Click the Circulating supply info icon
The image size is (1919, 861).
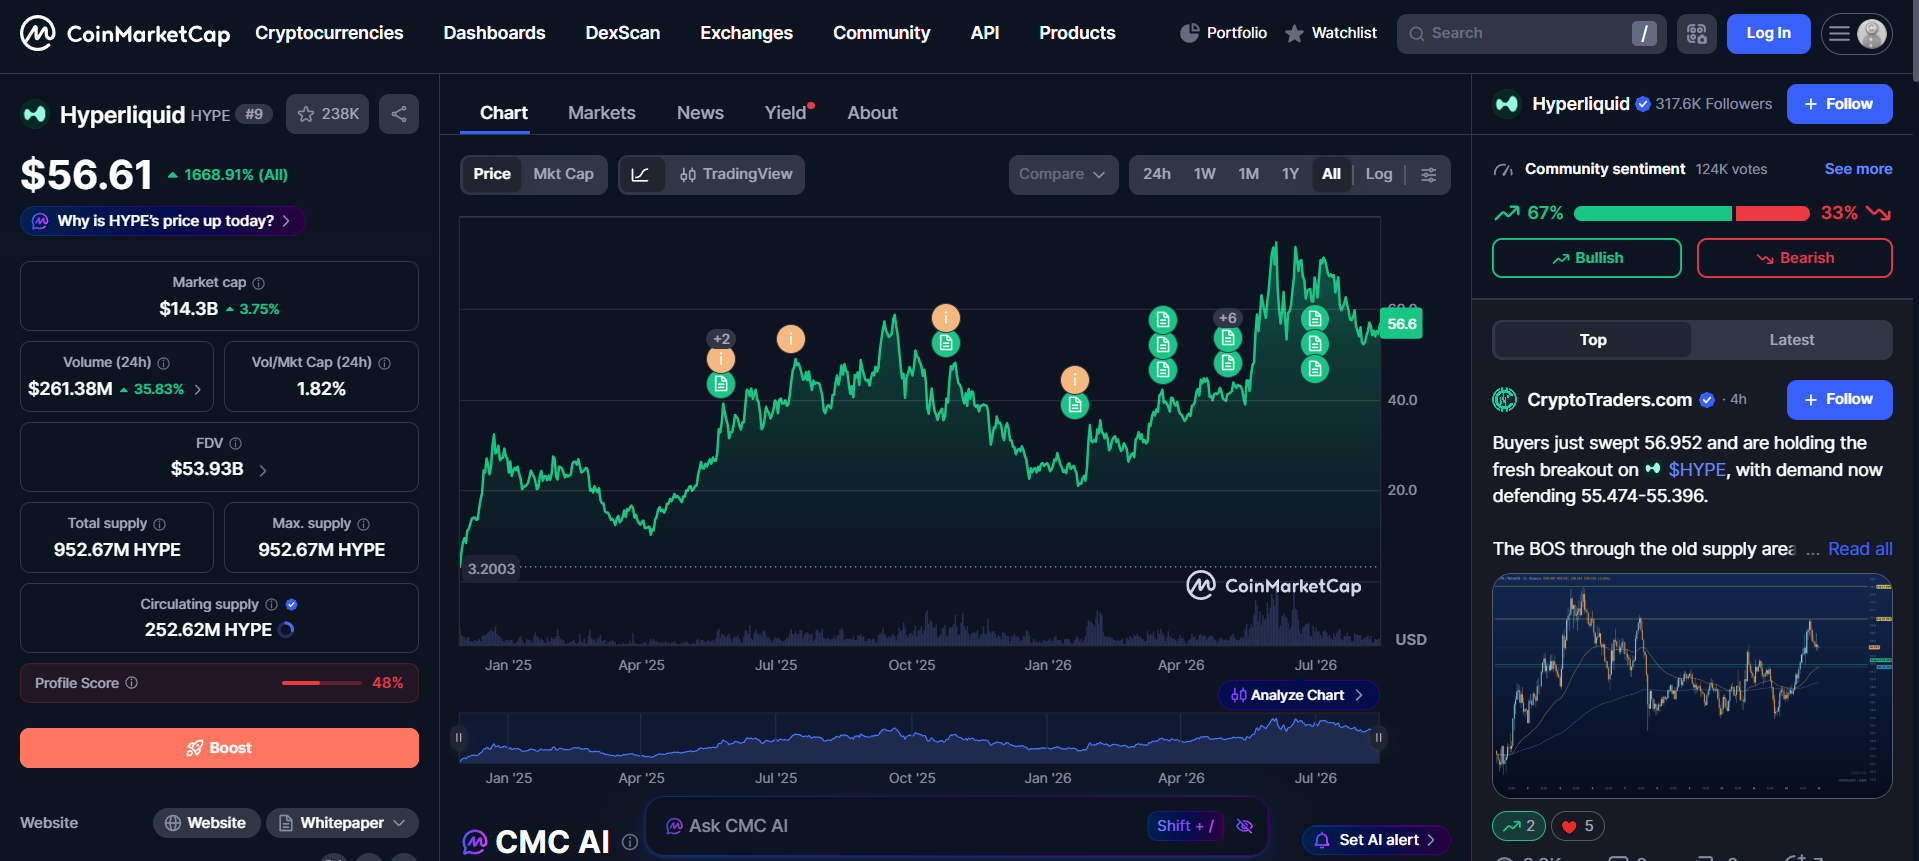pyautogui.click(x=271, y=604)
